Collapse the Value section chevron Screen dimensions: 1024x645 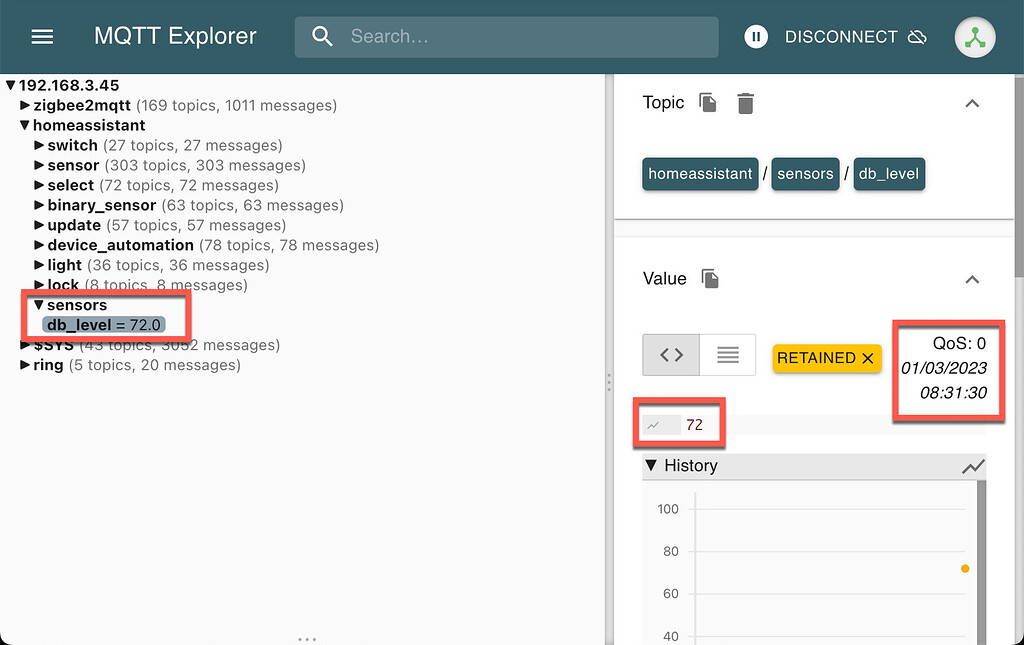972,279
